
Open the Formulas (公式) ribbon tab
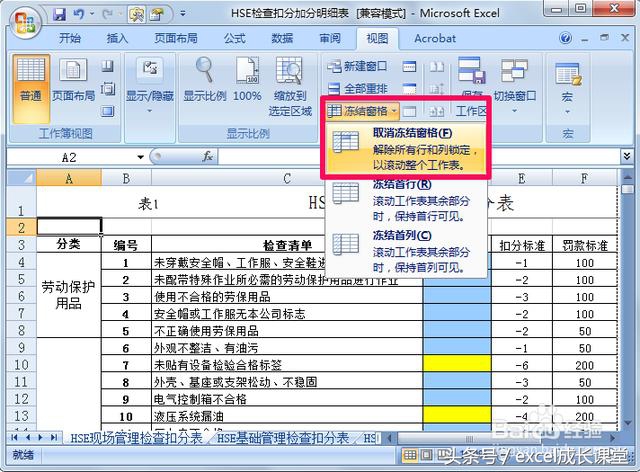point(234,39)
